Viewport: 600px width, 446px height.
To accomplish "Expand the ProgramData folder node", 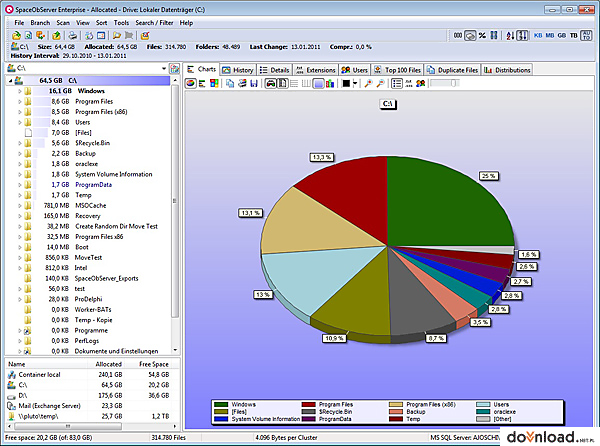I will tap(20, 185).
